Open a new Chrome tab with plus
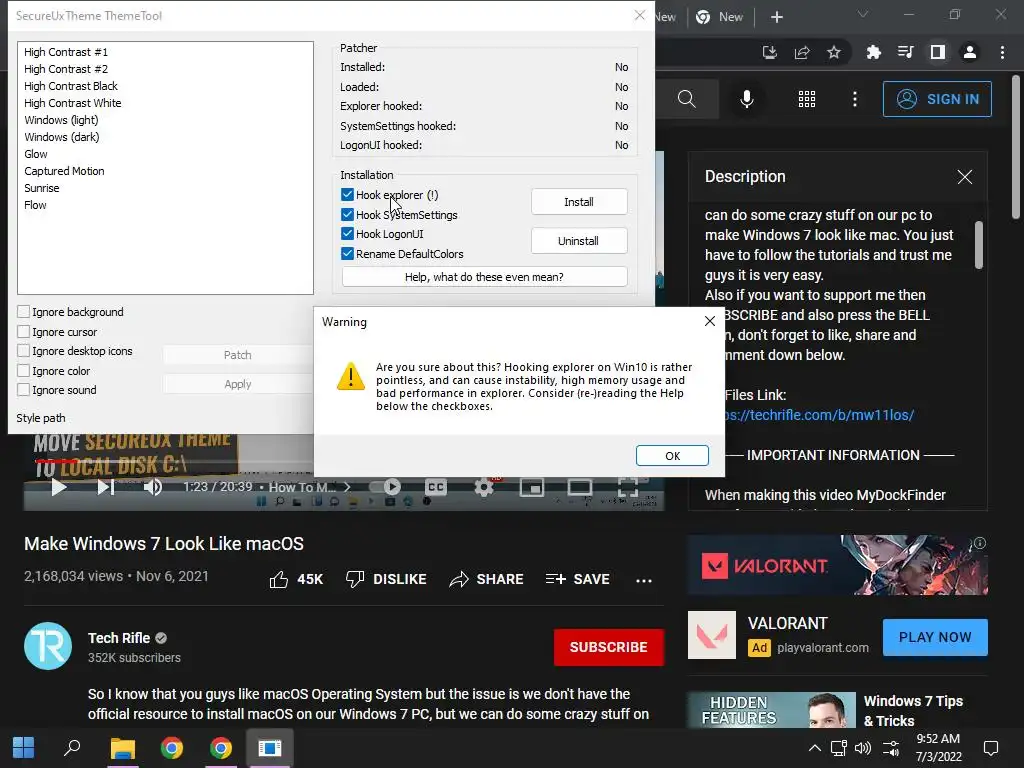The width and height of the screenshot is (1024, 768). tap(776, 17)
